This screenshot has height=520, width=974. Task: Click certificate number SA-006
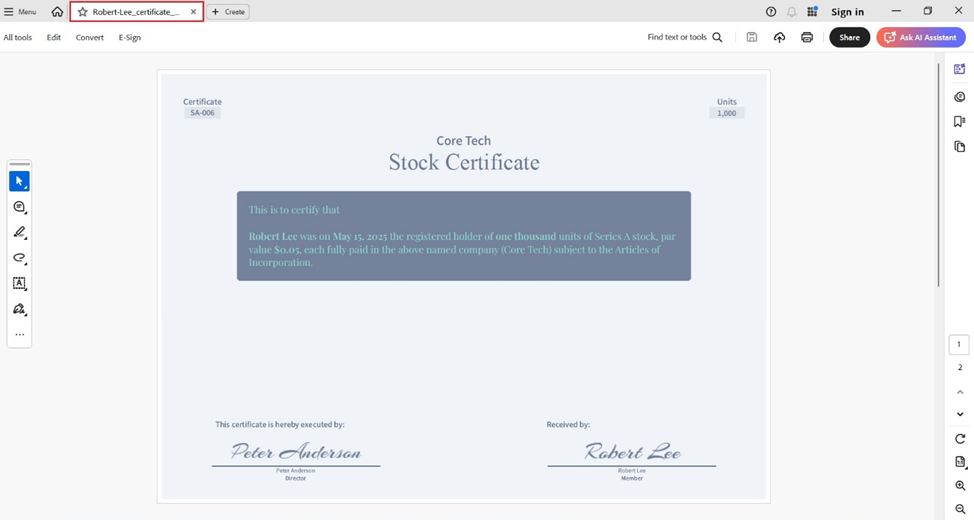(203, 113)
